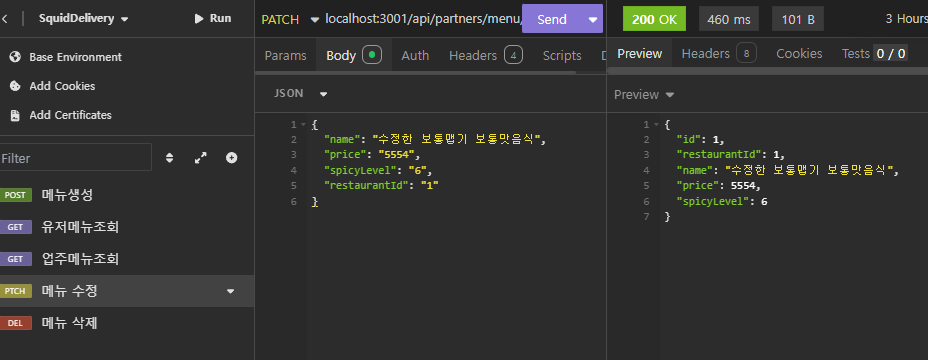Click the "spicyLevel": 6 response line
Screen dimensions: 928x360
[722, 201]
